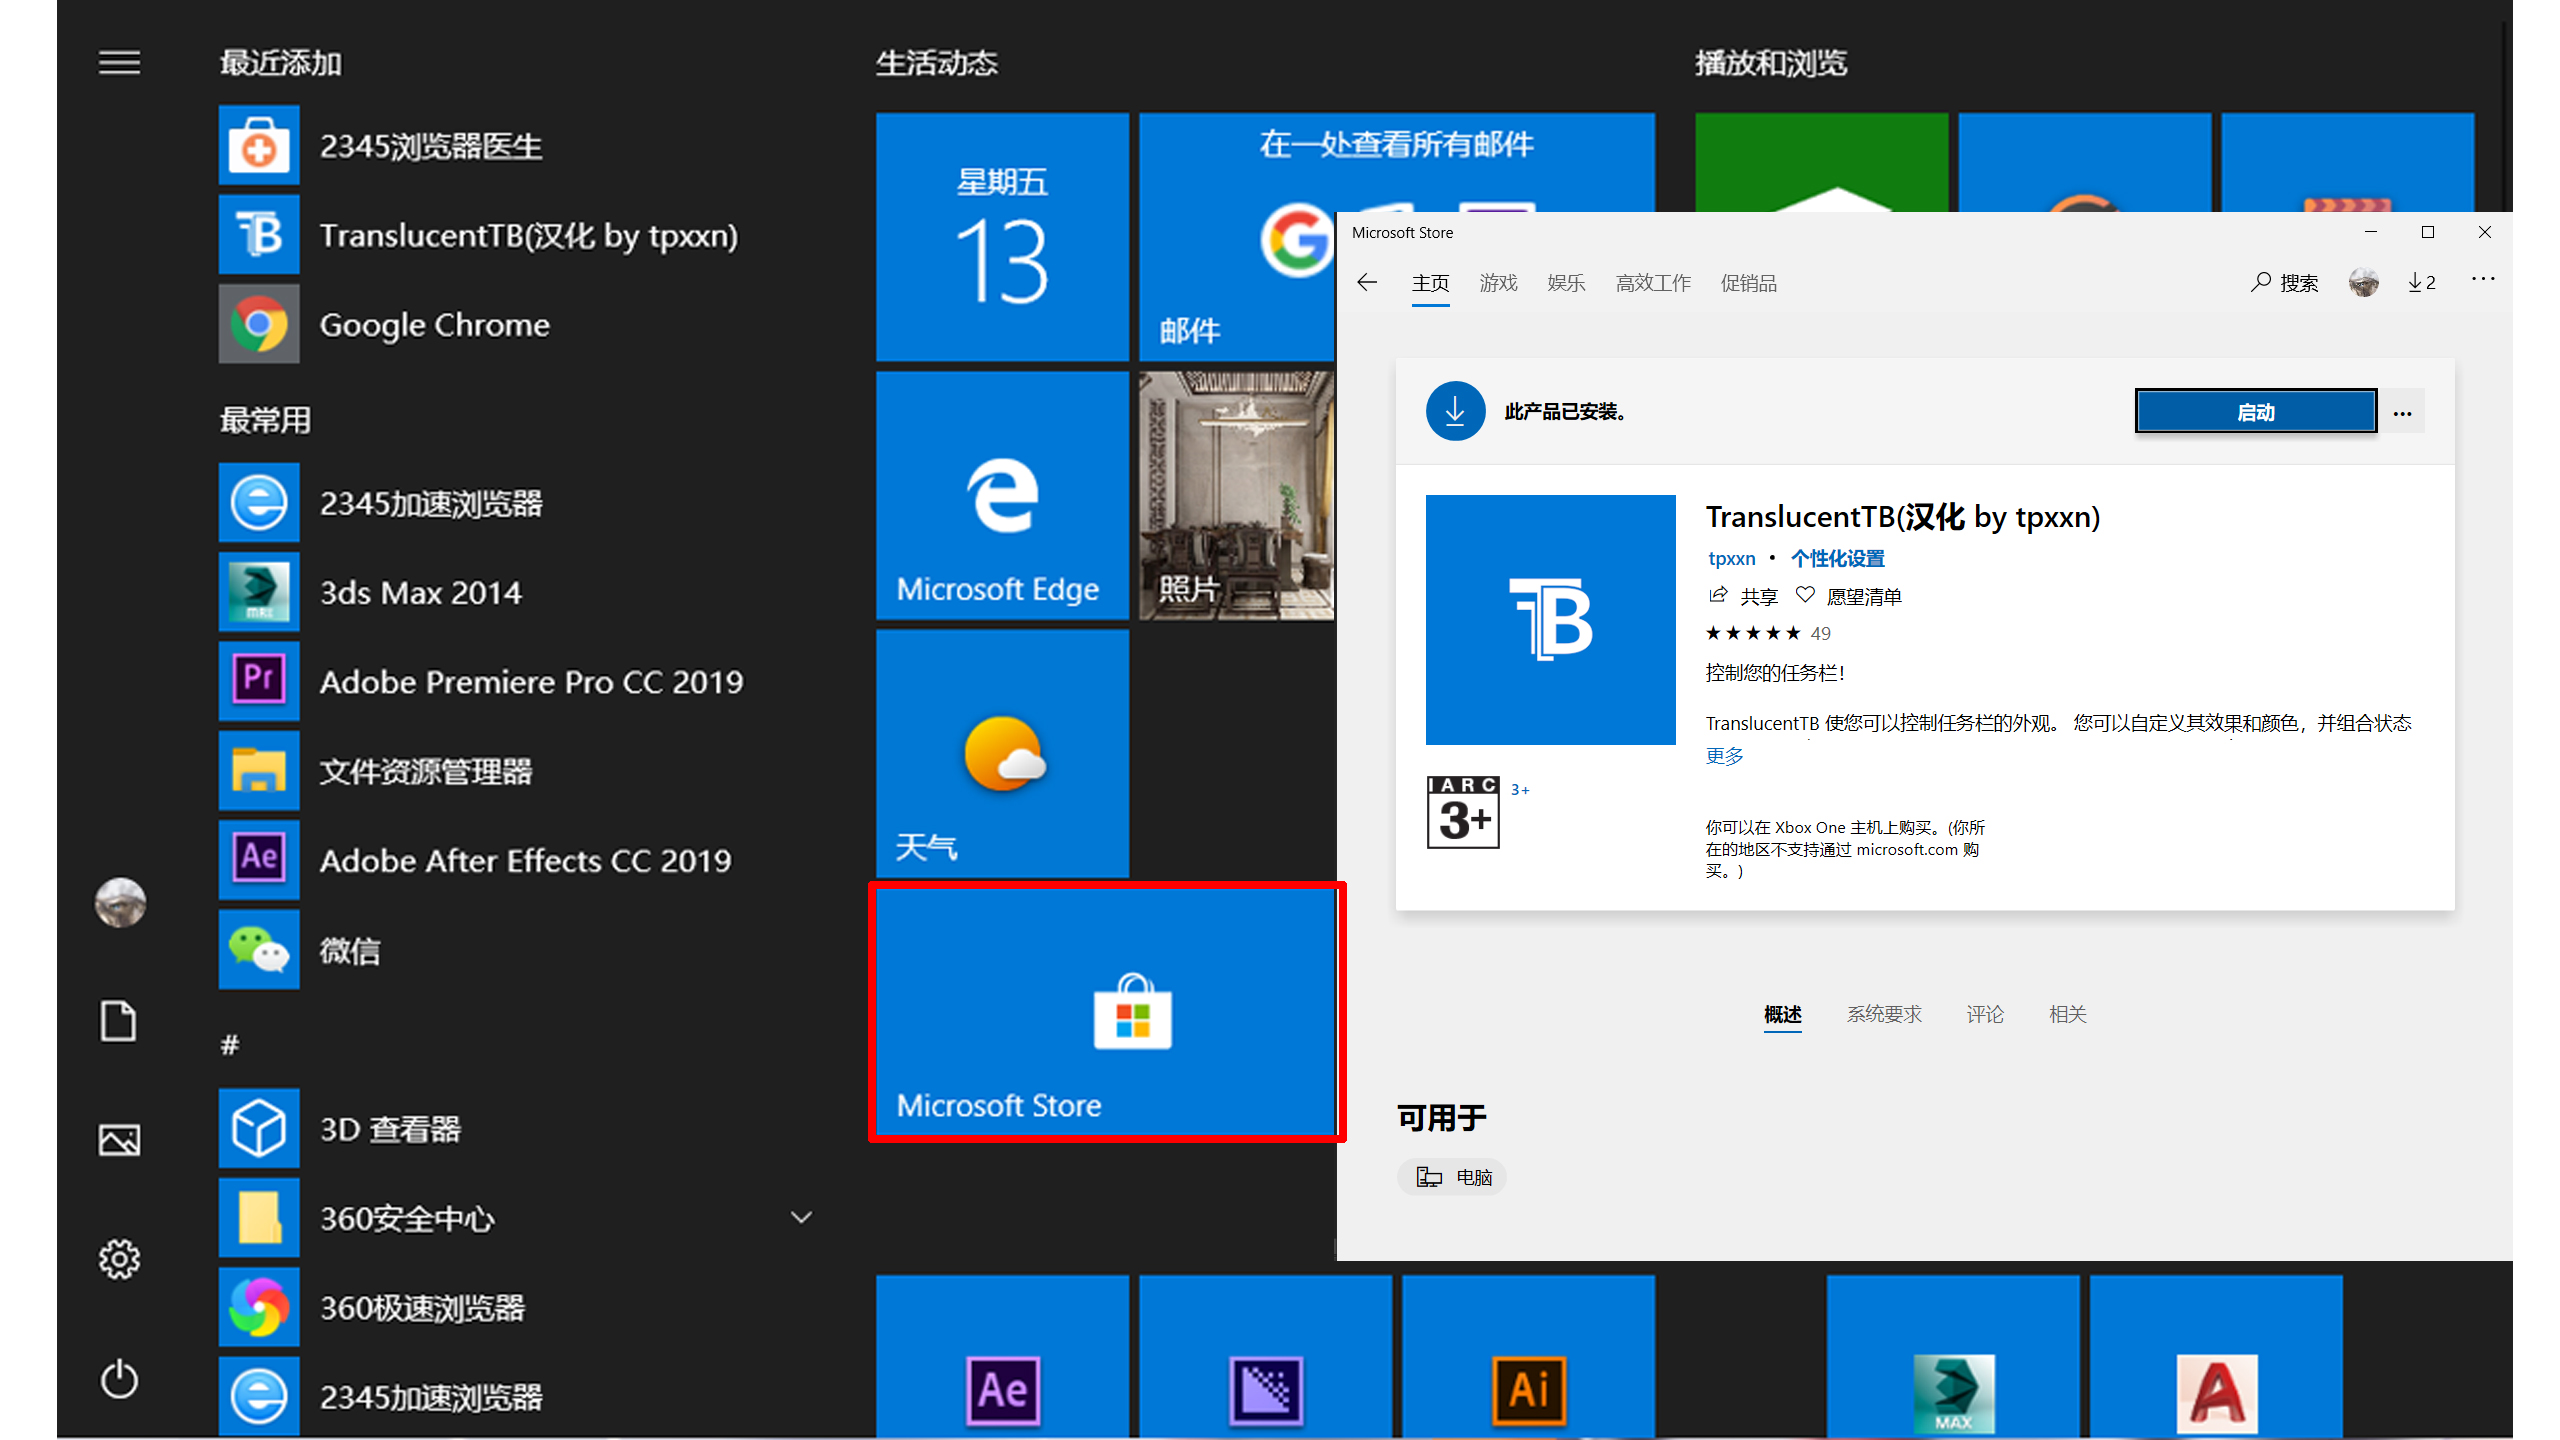Click the tpxxn publisher link

[x=1731, y=558]
